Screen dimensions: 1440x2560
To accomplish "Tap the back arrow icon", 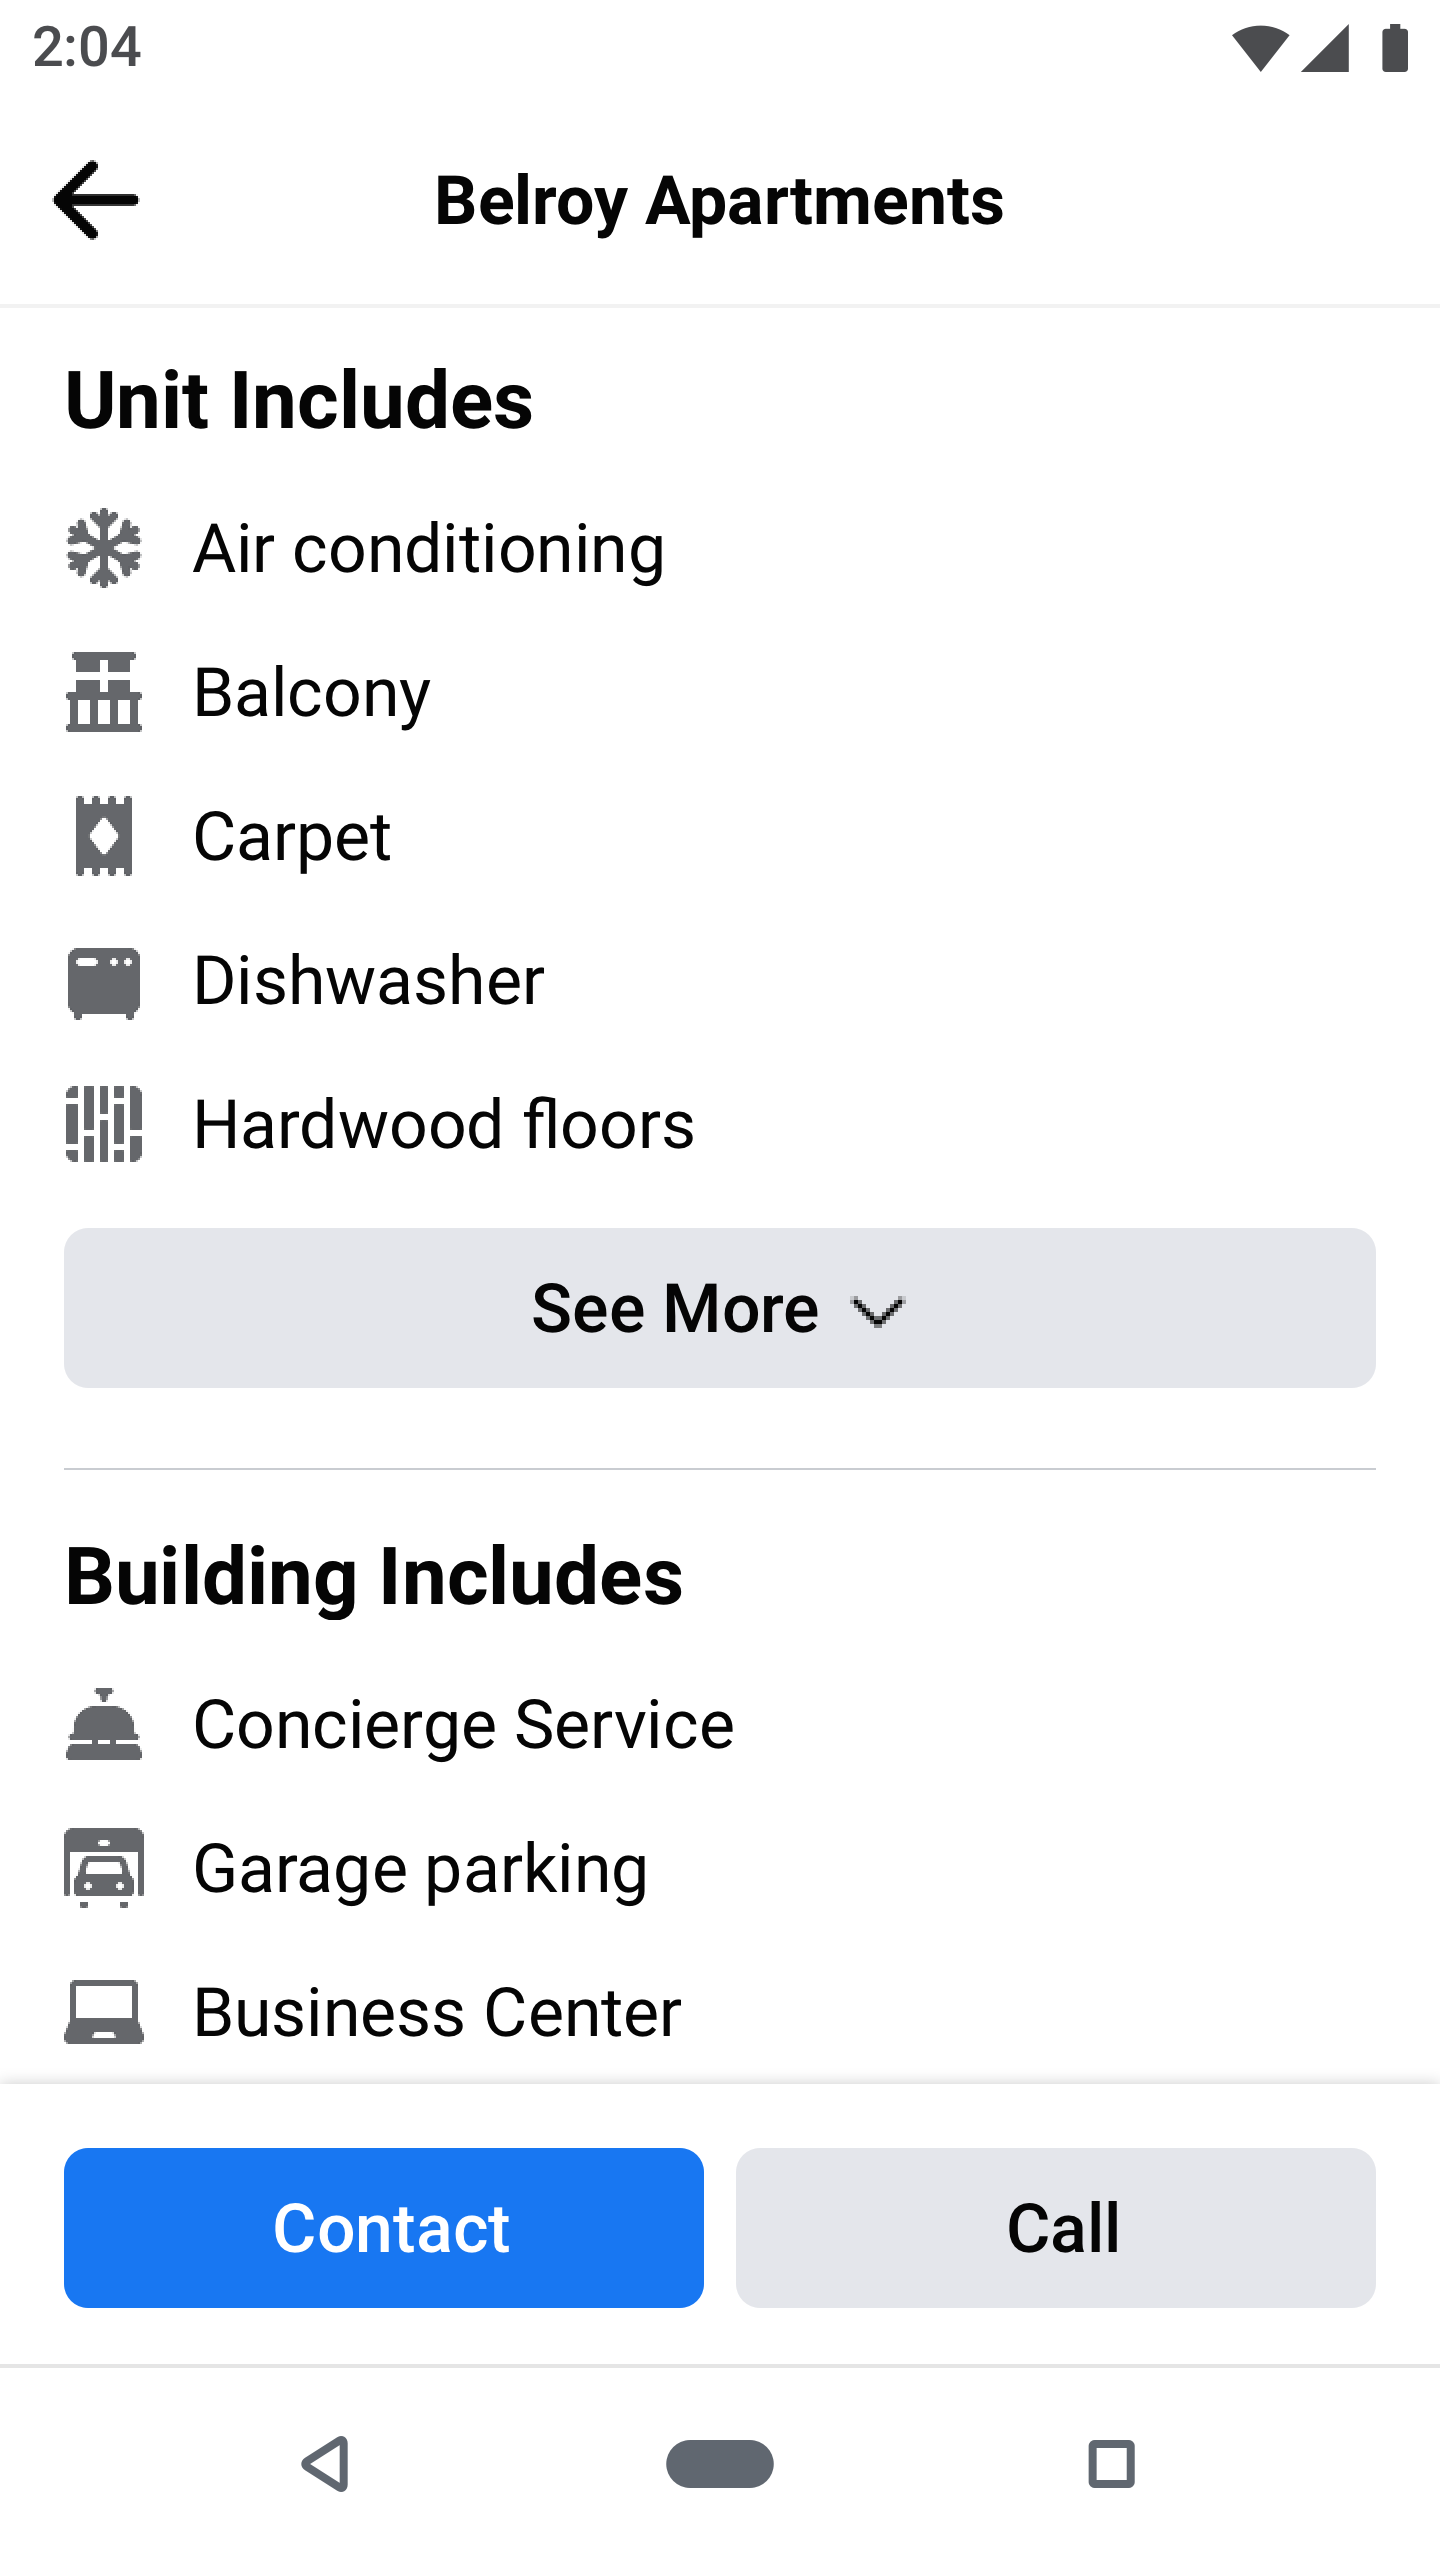I will (96, 201).
